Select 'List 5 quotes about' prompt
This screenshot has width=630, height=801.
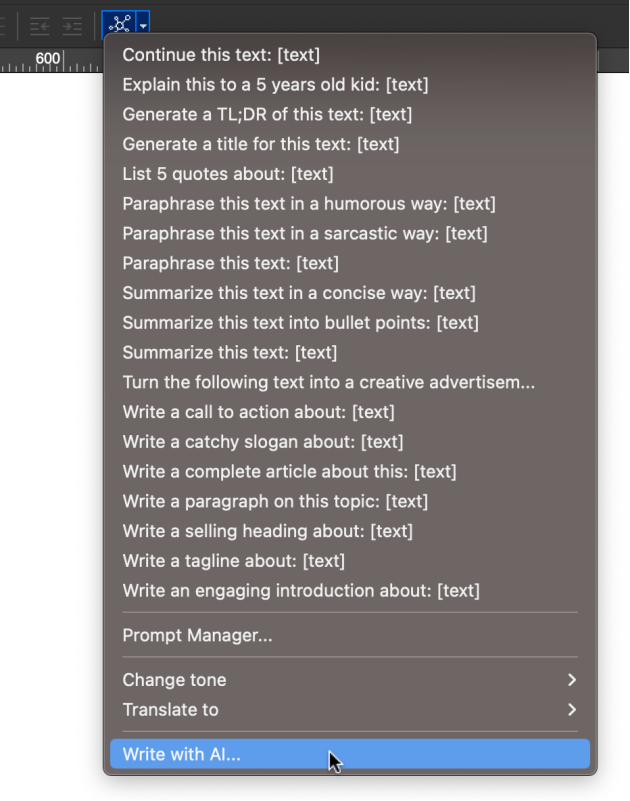228,174
